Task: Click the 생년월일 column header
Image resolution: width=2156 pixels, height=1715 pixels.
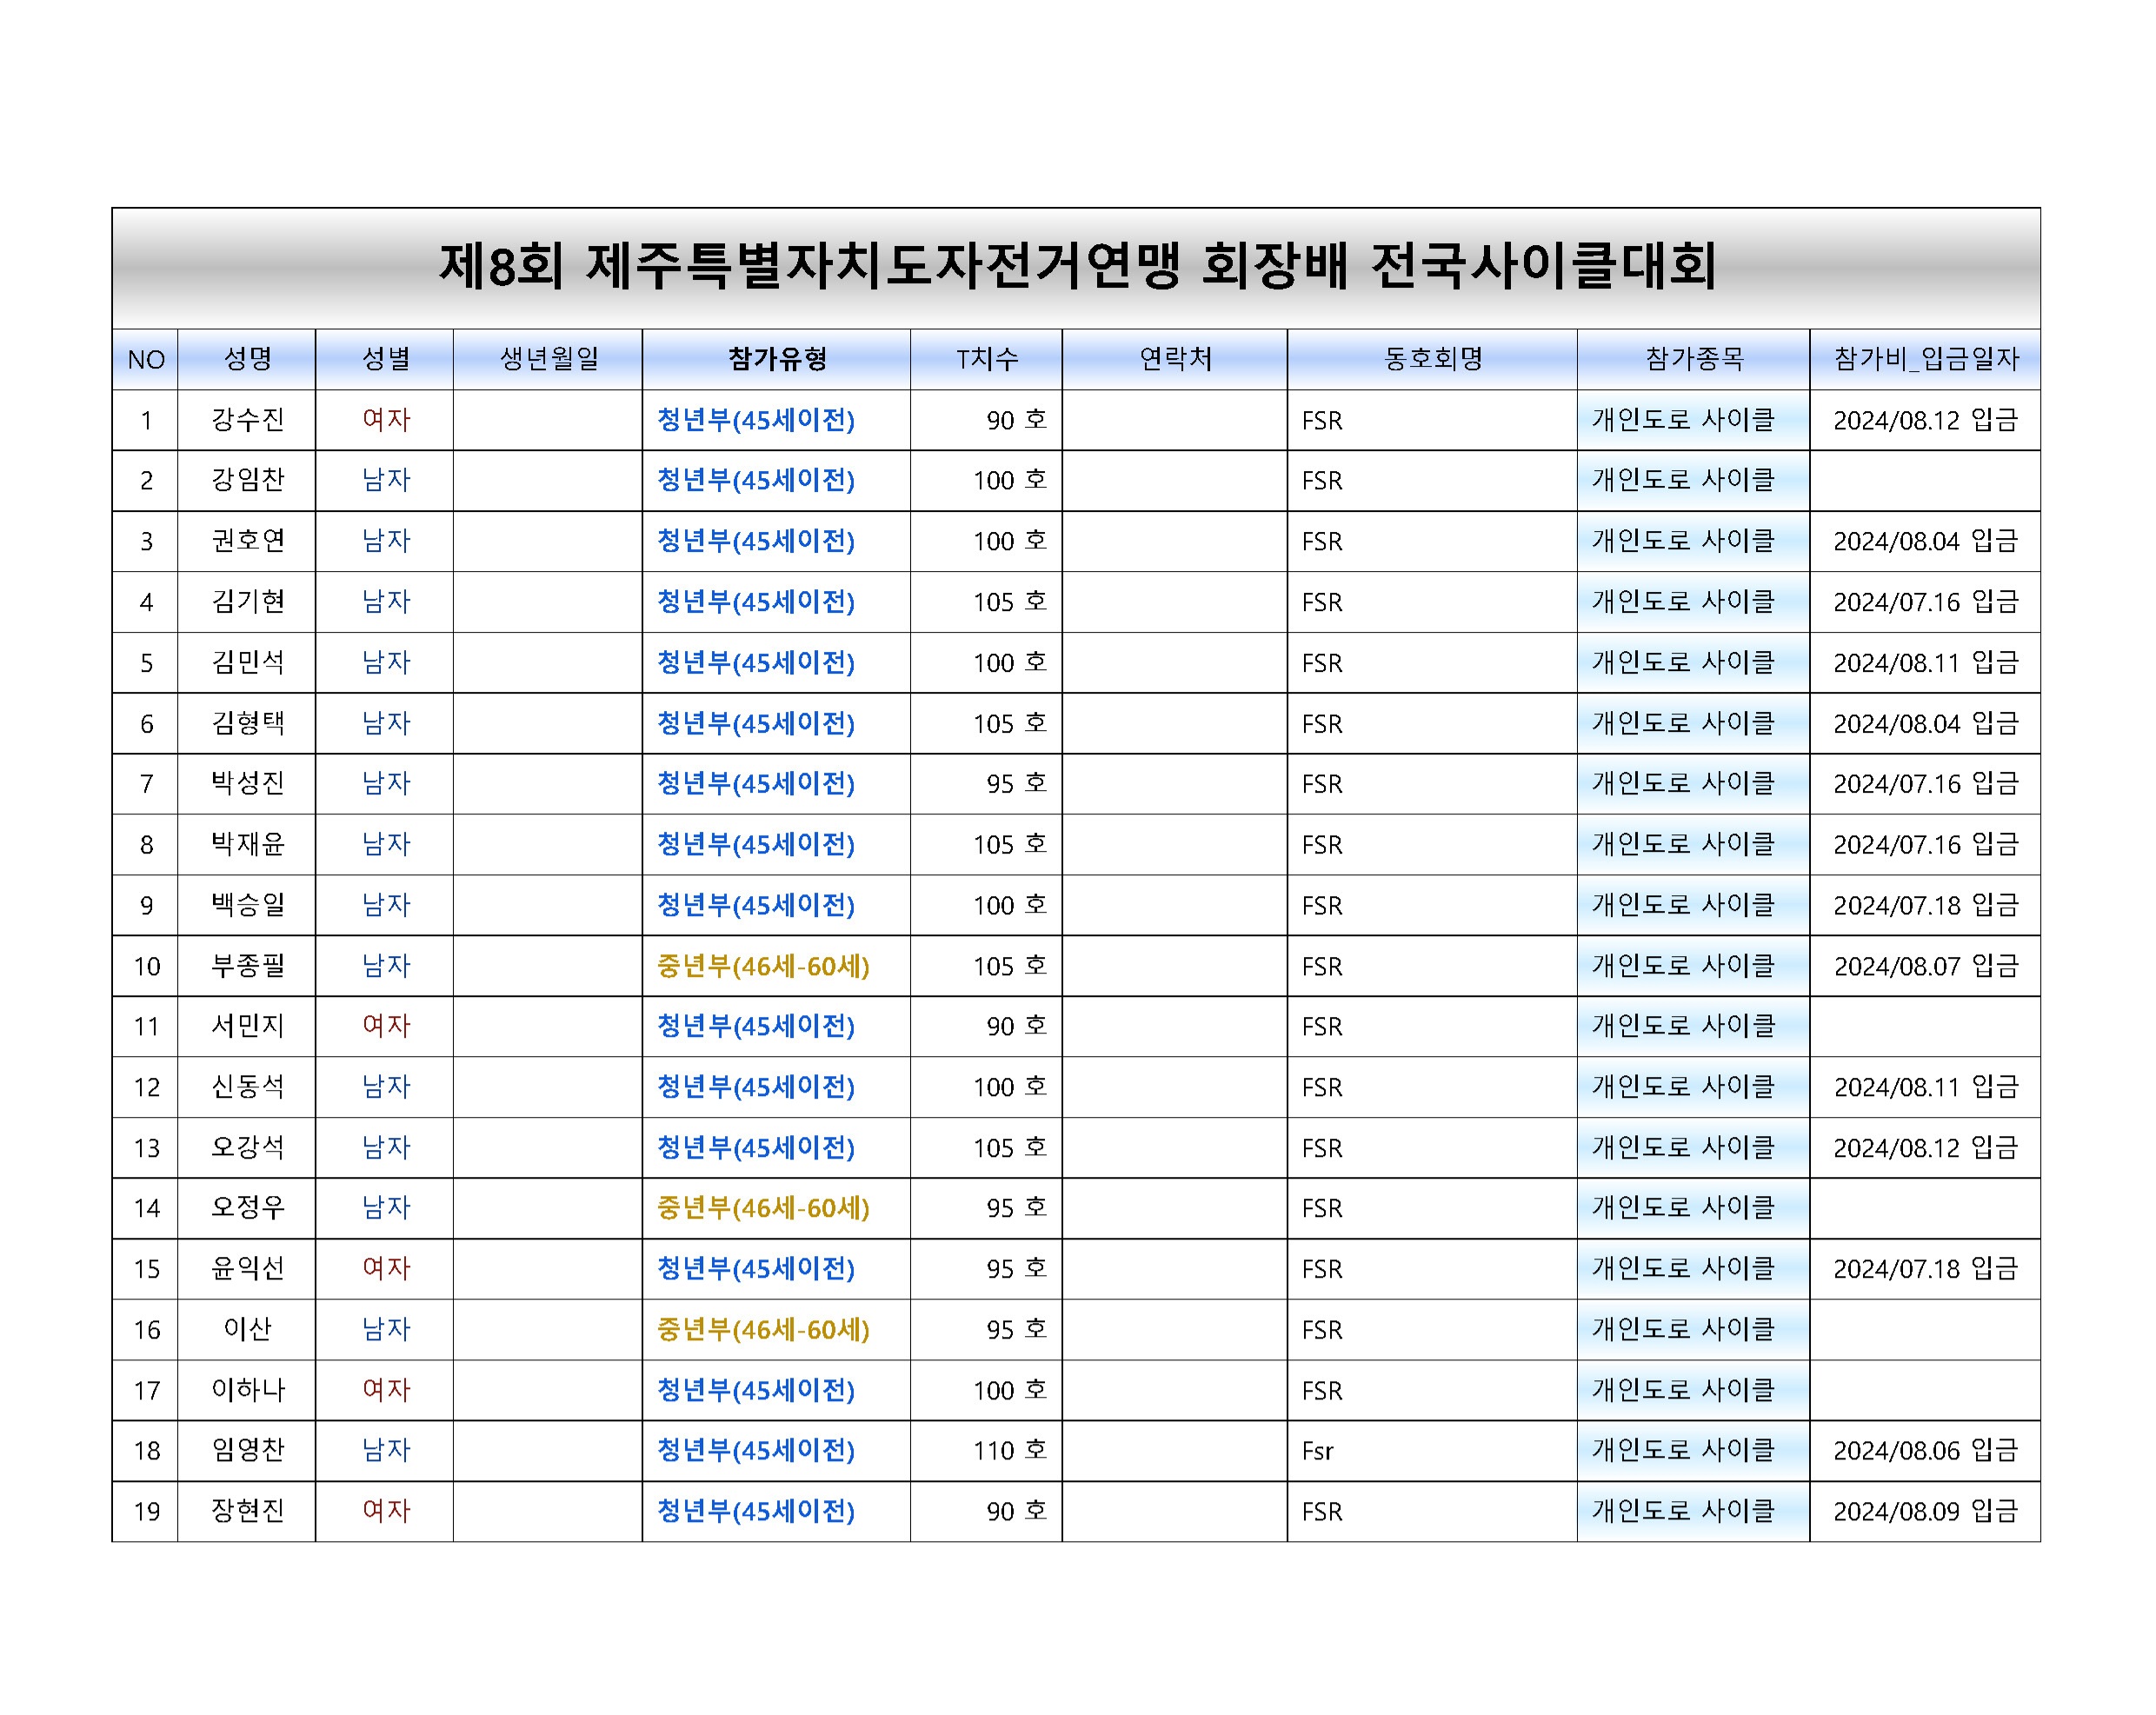Action: coord(548,360)
